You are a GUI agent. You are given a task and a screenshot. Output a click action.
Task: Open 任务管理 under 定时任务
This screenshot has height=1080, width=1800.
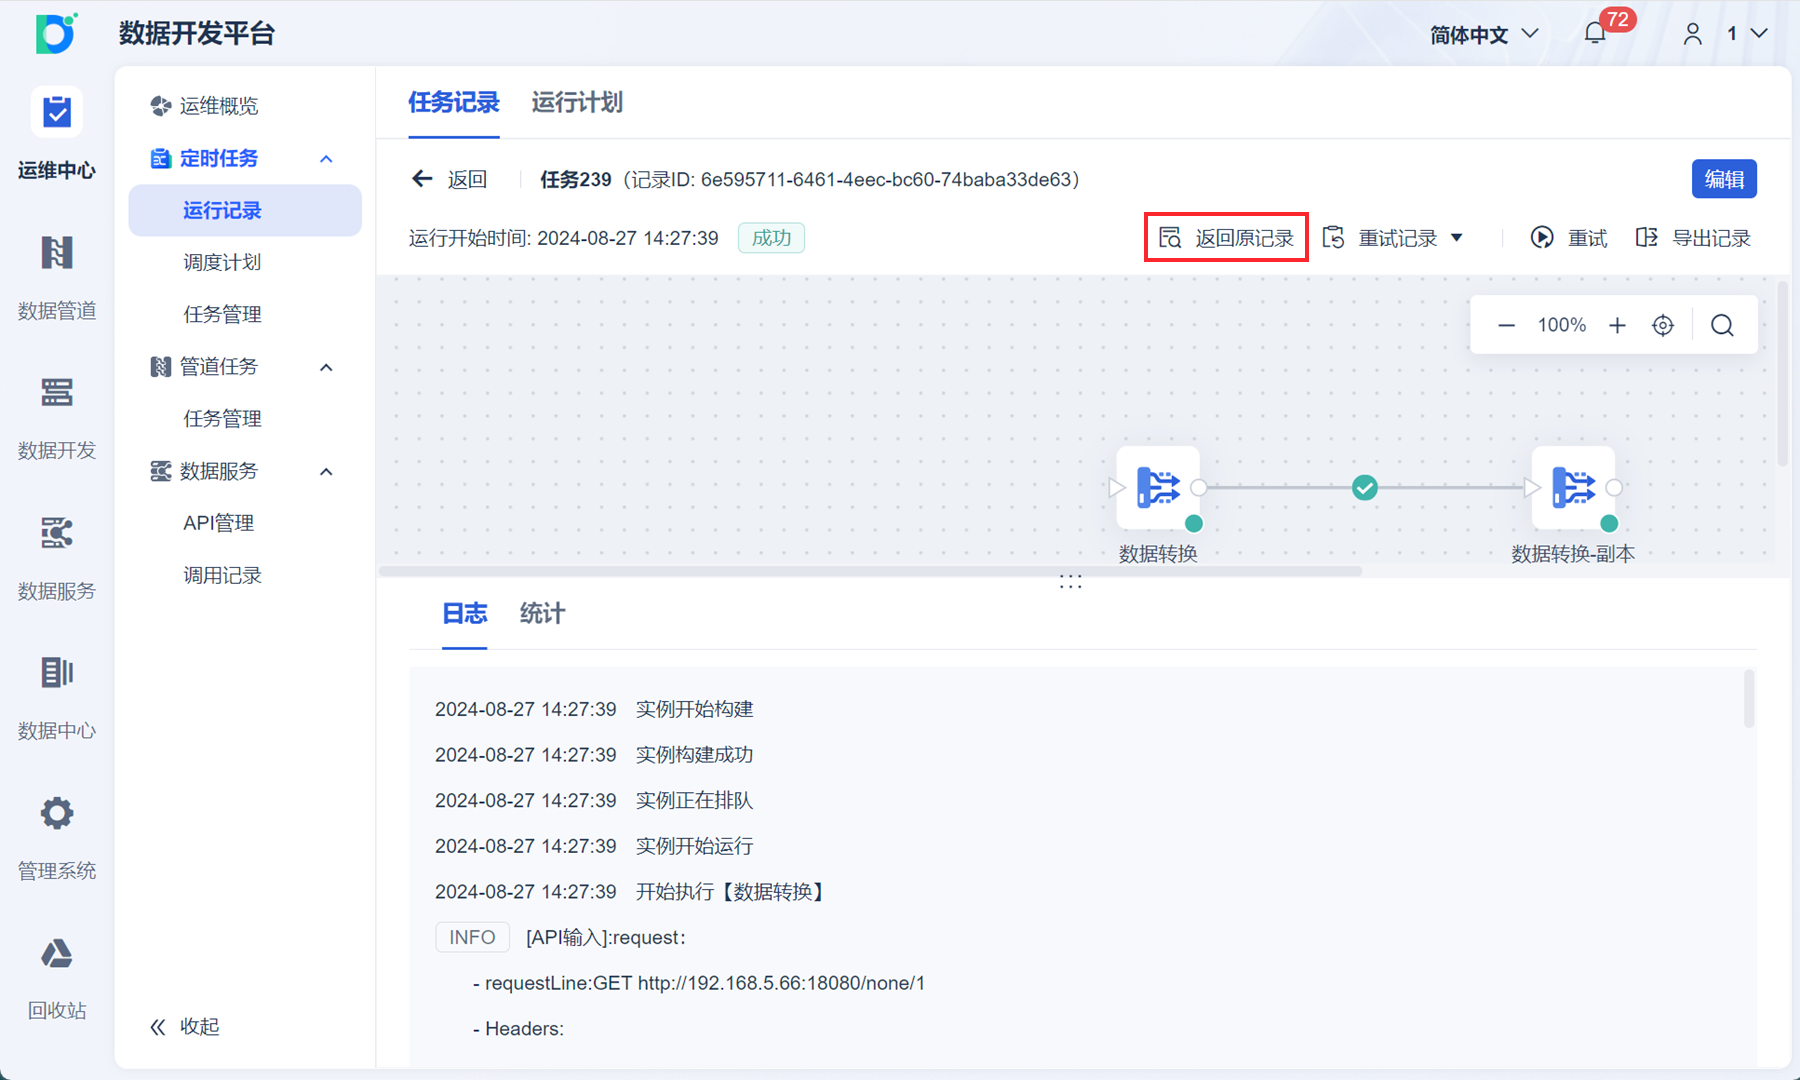coord(222,314)
